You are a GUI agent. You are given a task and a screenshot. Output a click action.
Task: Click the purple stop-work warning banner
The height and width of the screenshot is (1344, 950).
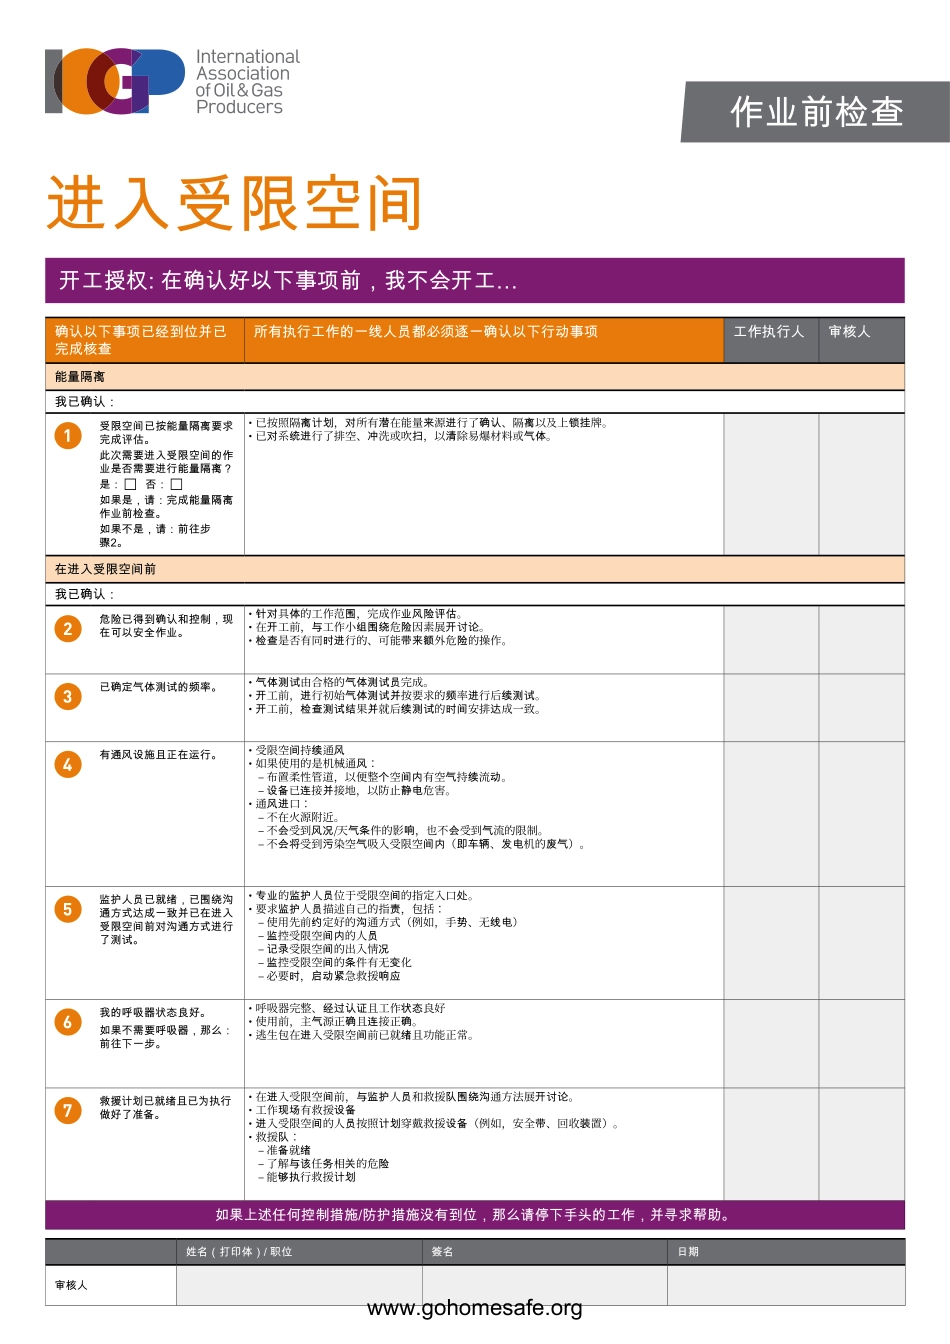coord(475,1215)
